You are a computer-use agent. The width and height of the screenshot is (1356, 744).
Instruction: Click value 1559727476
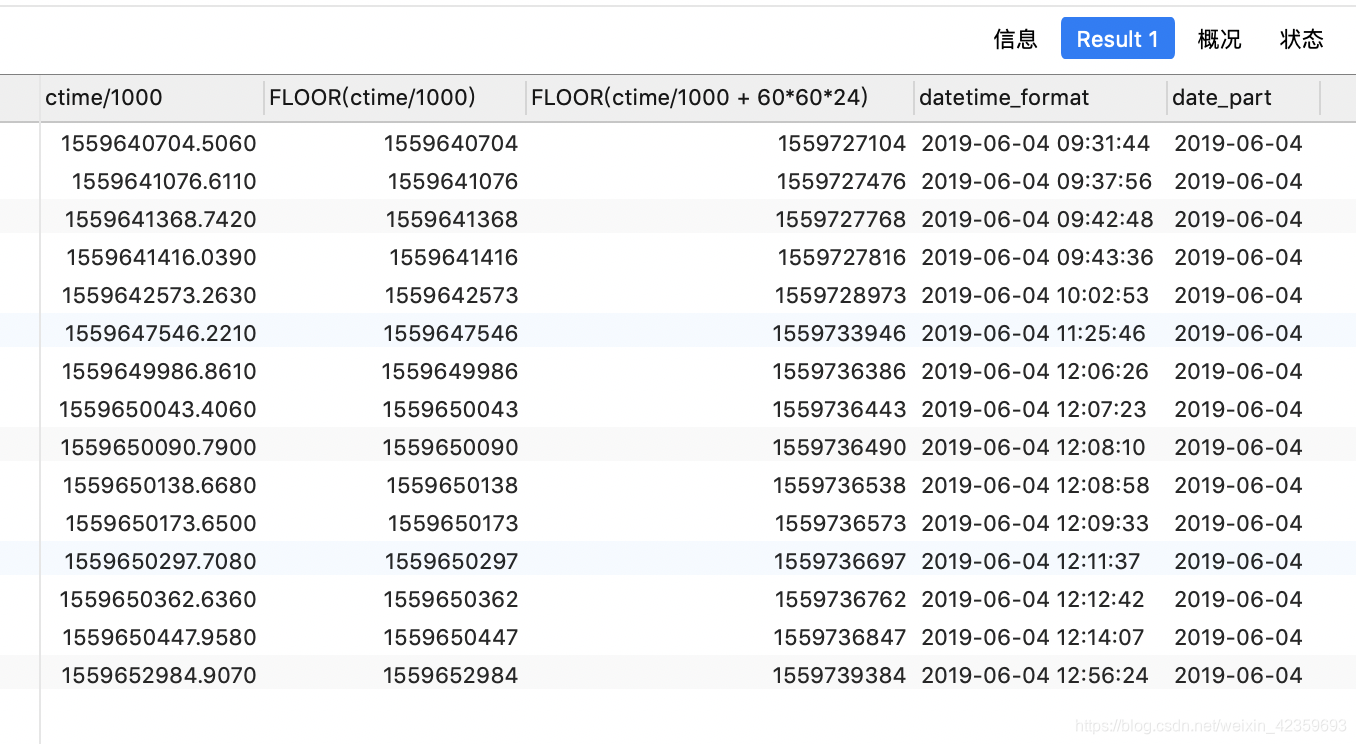841,181
